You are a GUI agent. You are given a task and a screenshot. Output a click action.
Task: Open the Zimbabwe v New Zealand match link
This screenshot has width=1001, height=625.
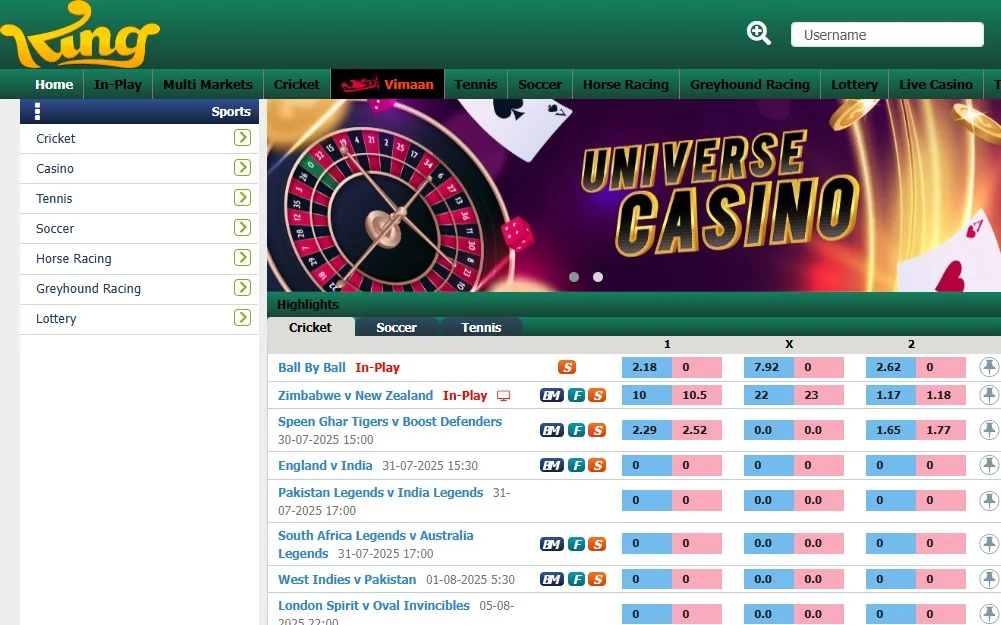tap(356, 395)
